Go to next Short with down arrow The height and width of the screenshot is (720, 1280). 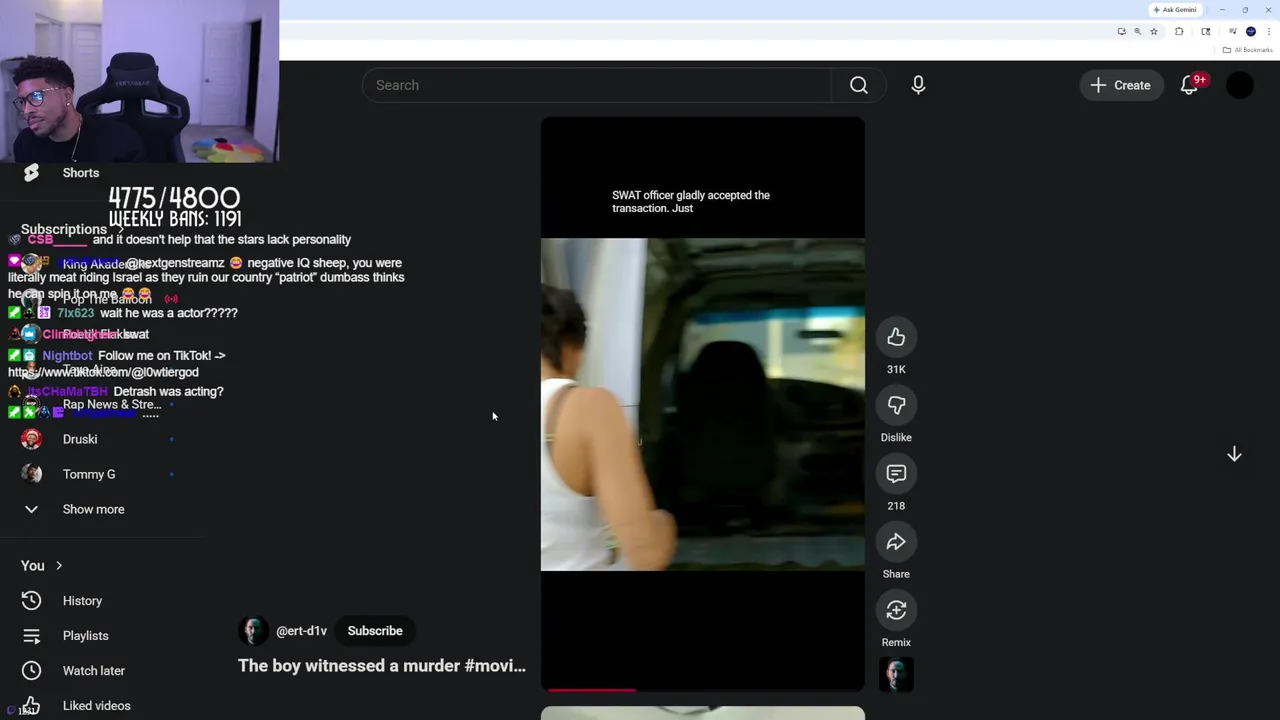coord(1234,454)
